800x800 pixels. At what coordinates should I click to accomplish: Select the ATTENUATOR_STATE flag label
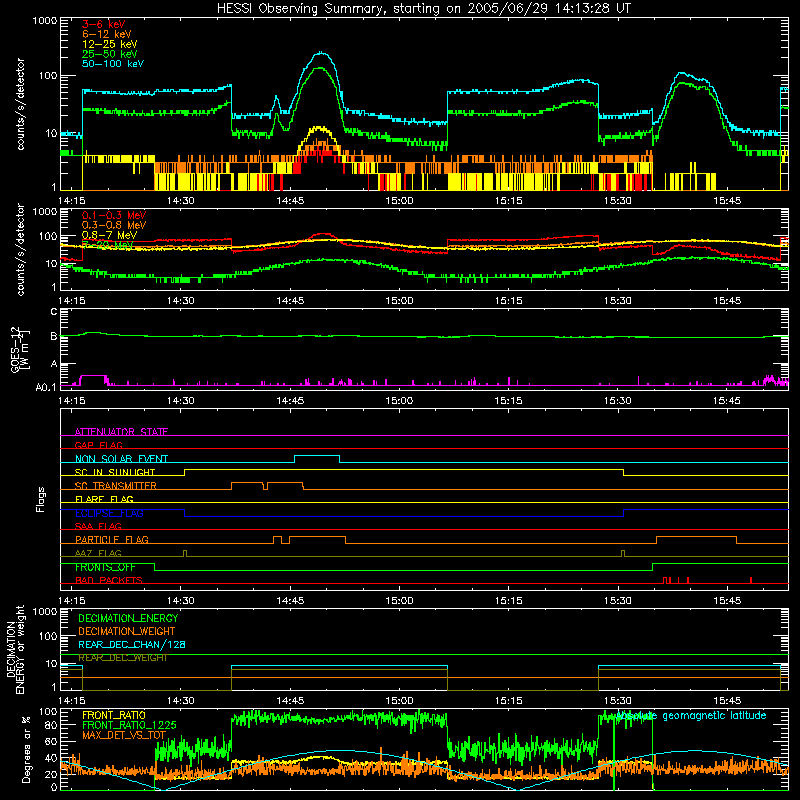pos(121,432)
